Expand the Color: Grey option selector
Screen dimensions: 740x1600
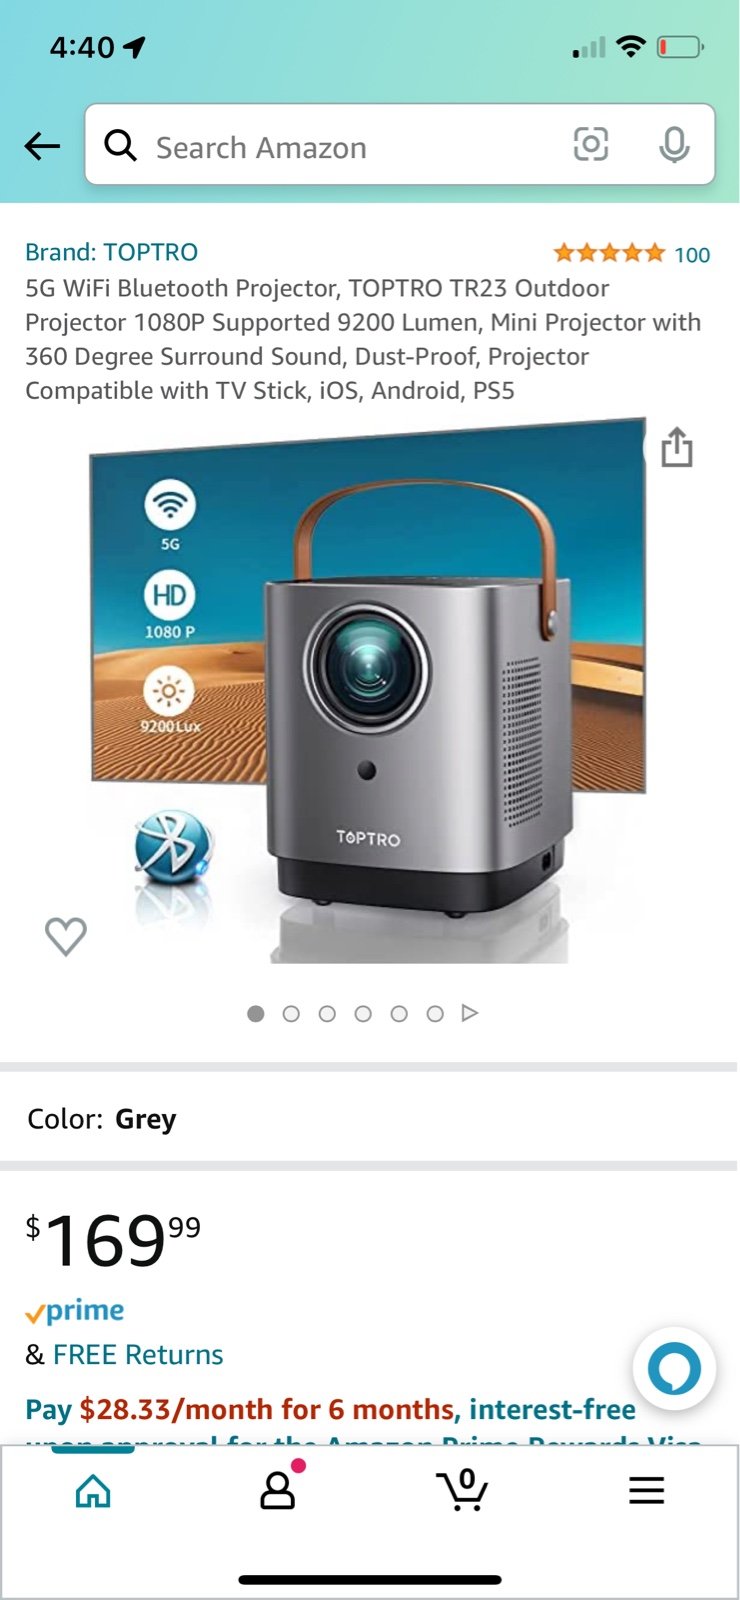[x=370, y=1119]
